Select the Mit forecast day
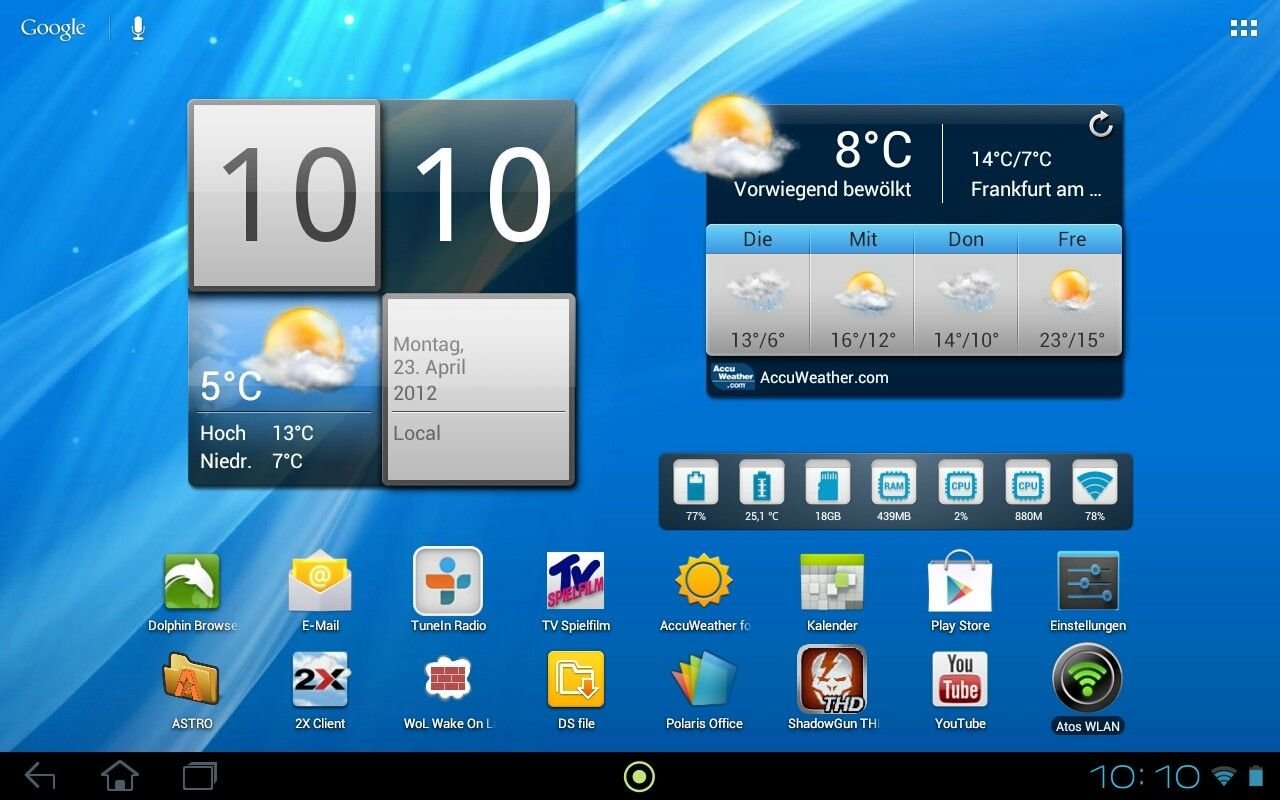Viewport: 1280px width, 800px height. [x=863, y=290]
